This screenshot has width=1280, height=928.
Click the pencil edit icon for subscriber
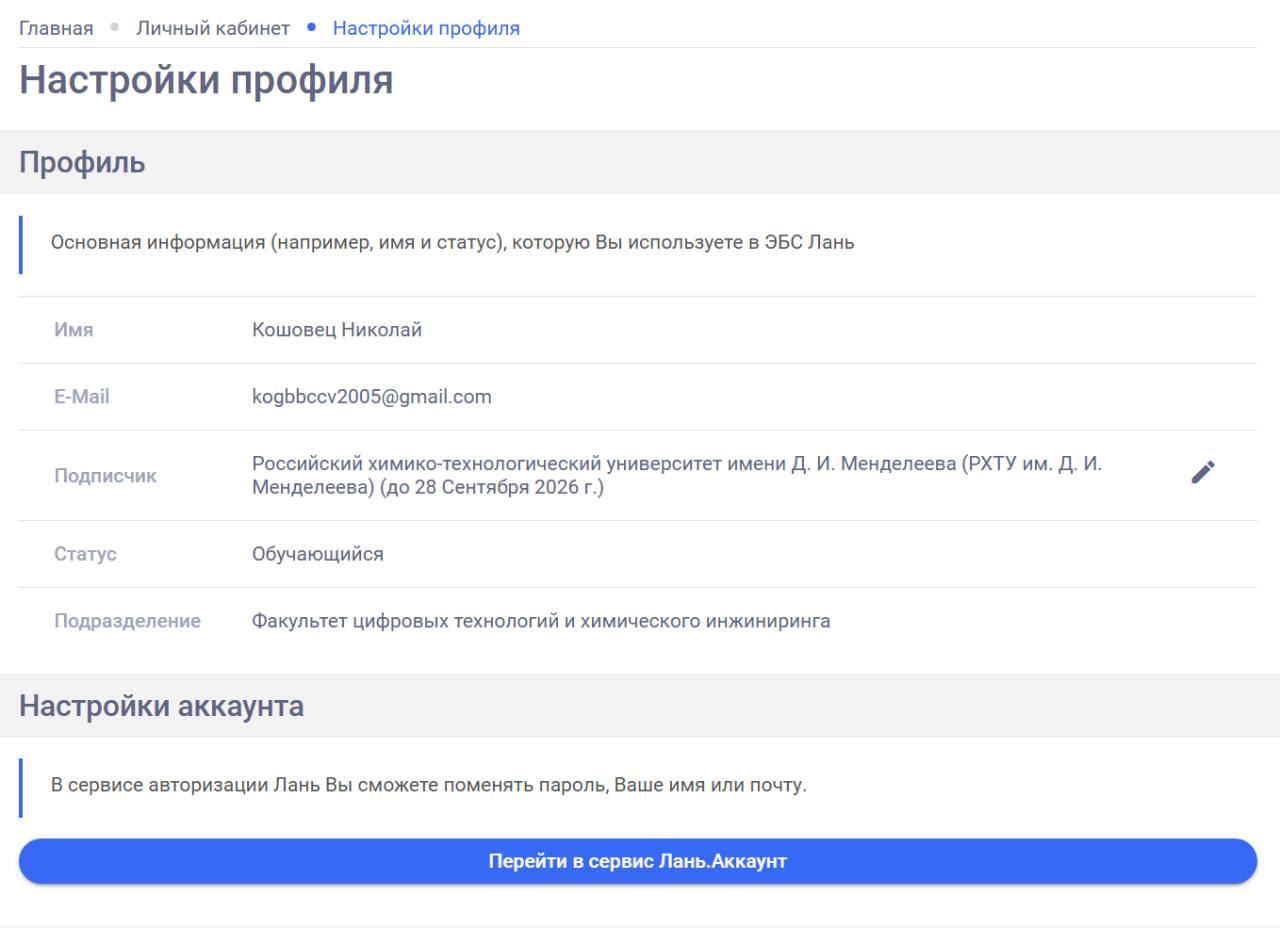coord(1203,472)
